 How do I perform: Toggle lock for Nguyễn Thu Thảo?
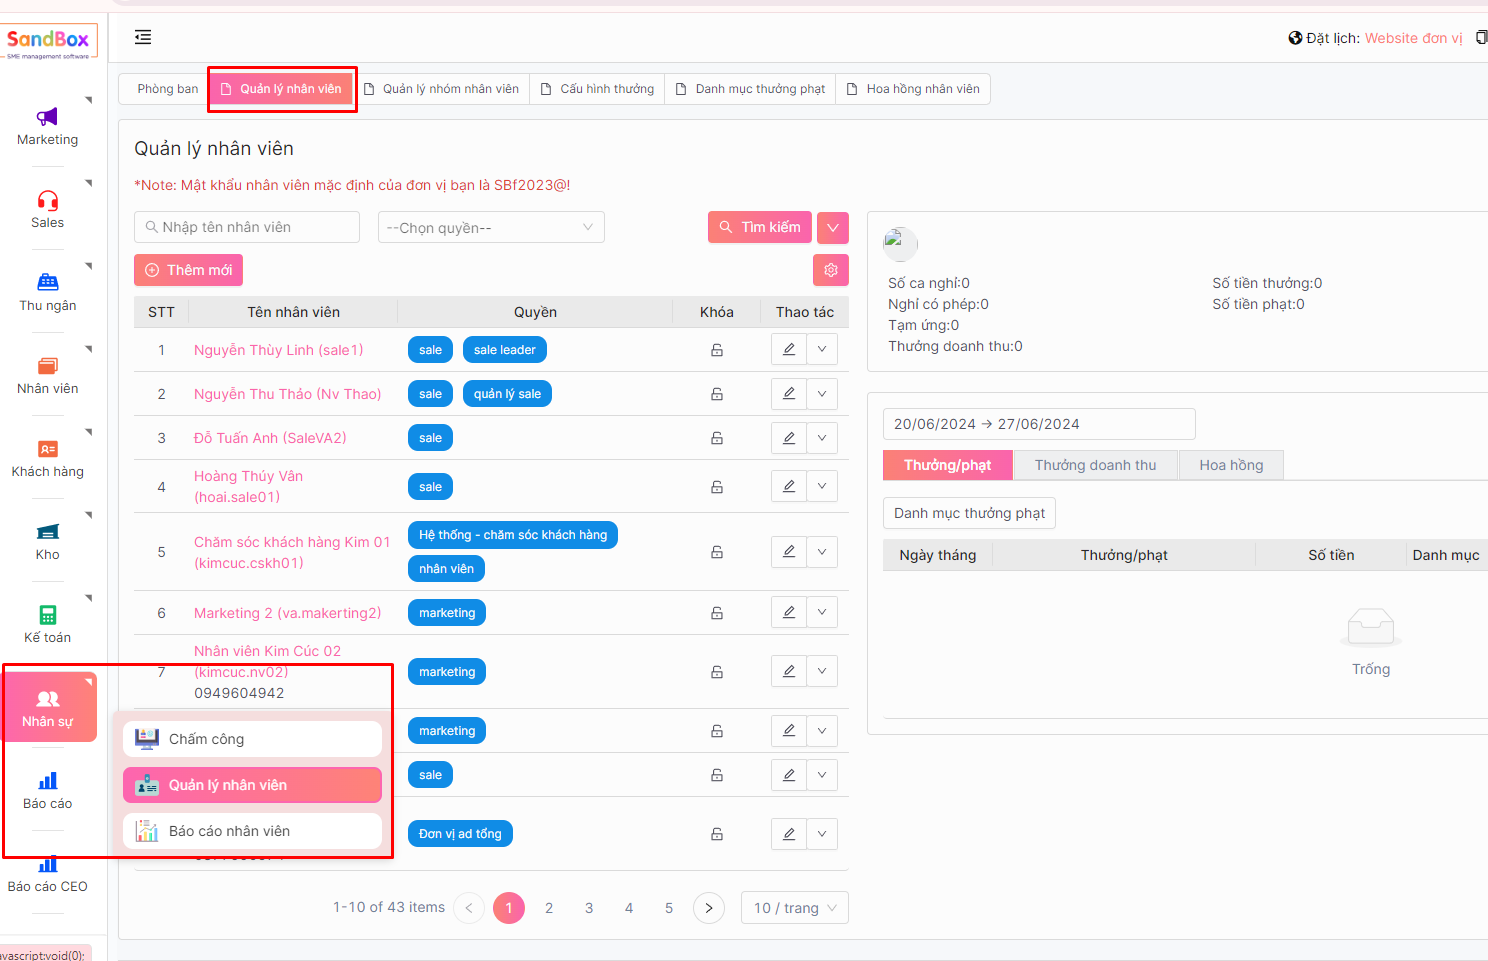[x=717, y=394]
